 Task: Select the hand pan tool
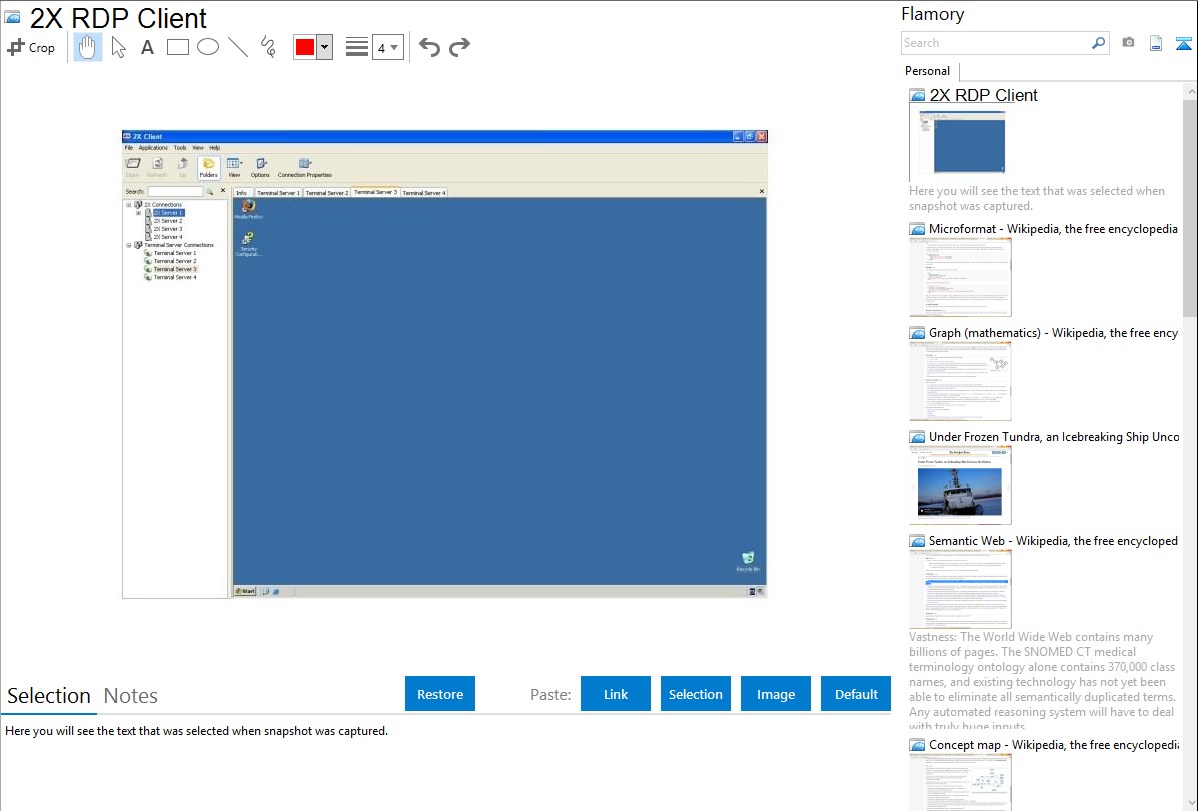click(x=87, y=47)
